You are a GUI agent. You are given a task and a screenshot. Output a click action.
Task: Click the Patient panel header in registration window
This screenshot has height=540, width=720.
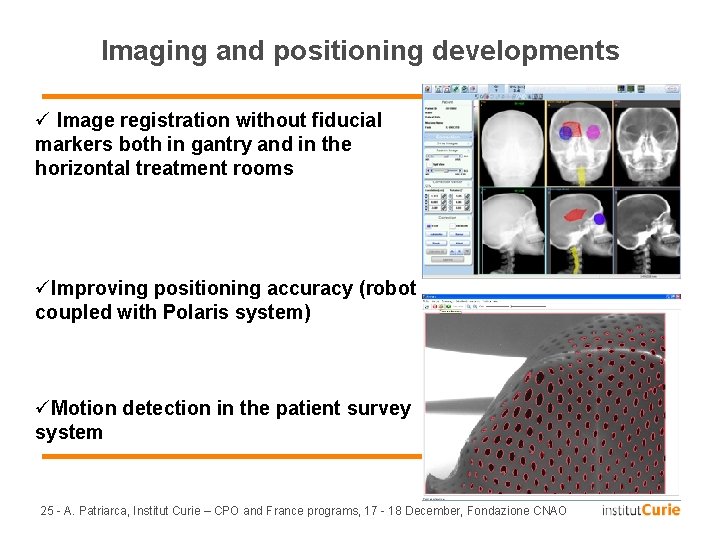coord(447,101)
